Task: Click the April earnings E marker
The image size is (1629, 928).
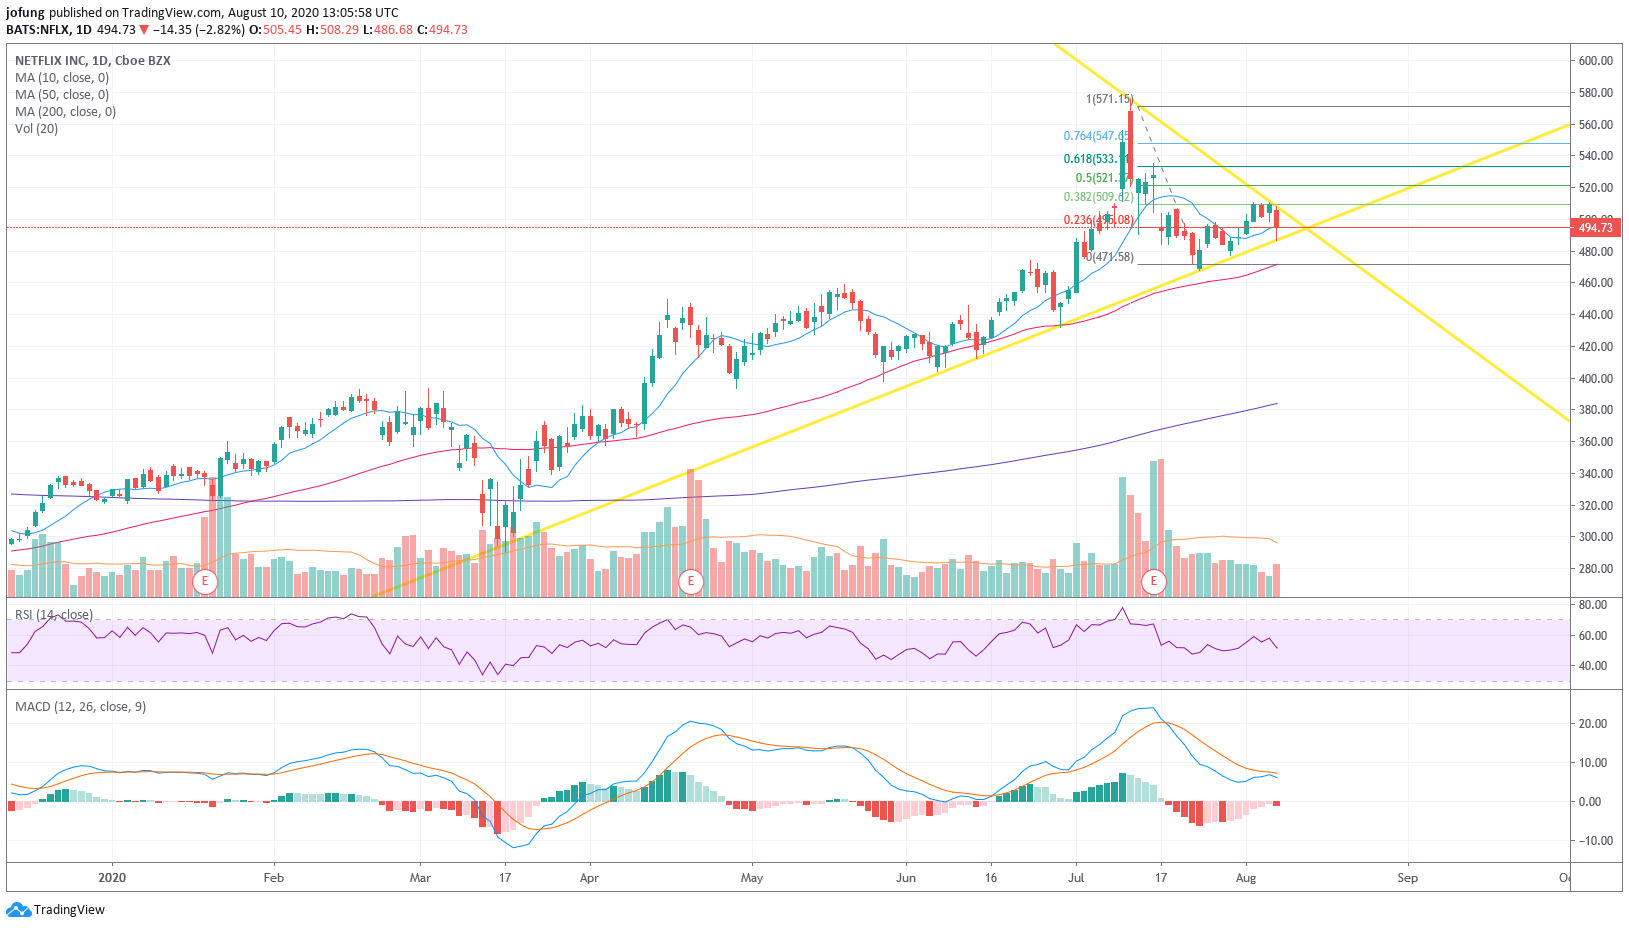Action: coord(690,581)
